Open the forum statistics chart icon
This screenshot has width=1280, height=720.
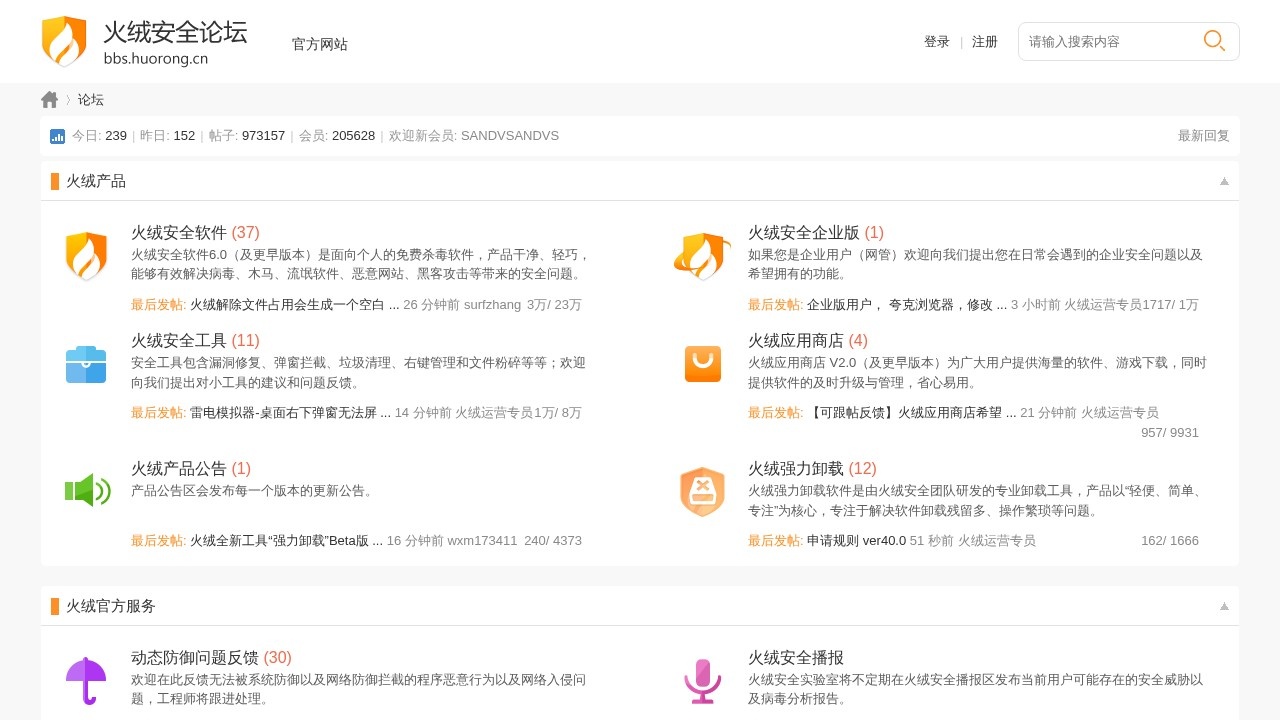57,136
